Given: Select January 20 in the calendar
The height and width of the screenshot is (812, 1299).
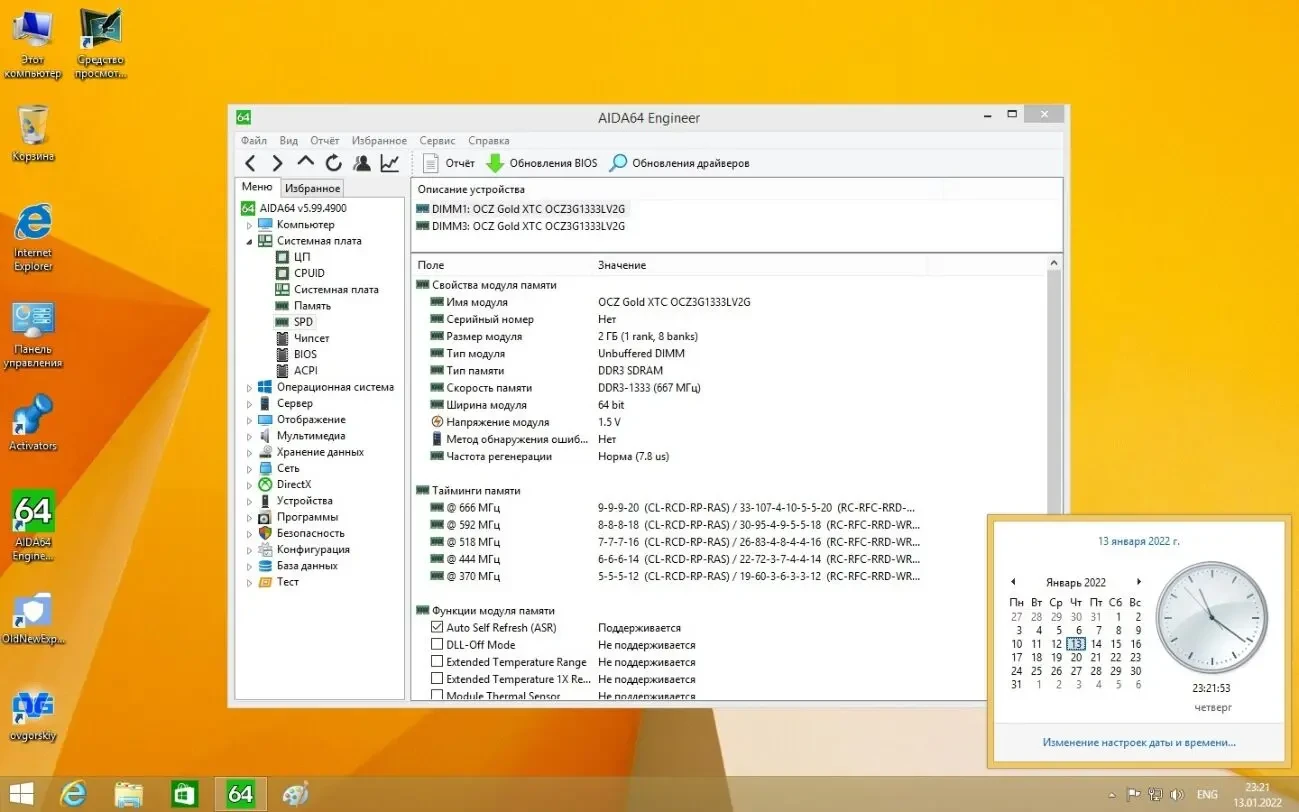Looking at the screenshot, I should 1076,657.
